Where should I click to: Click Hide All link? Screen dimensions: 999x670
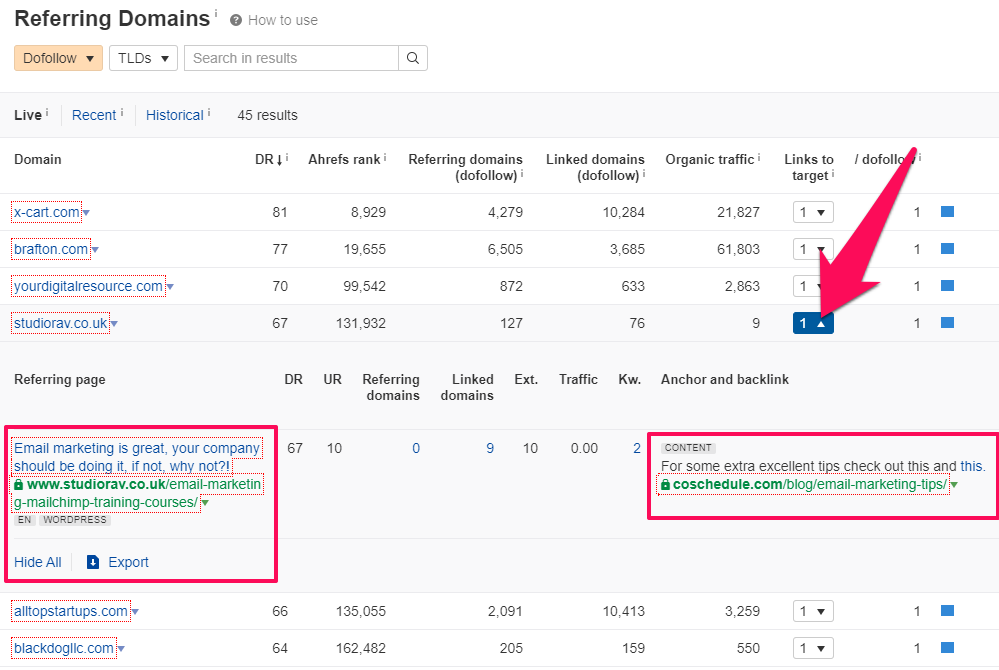(x=37, y=562)
